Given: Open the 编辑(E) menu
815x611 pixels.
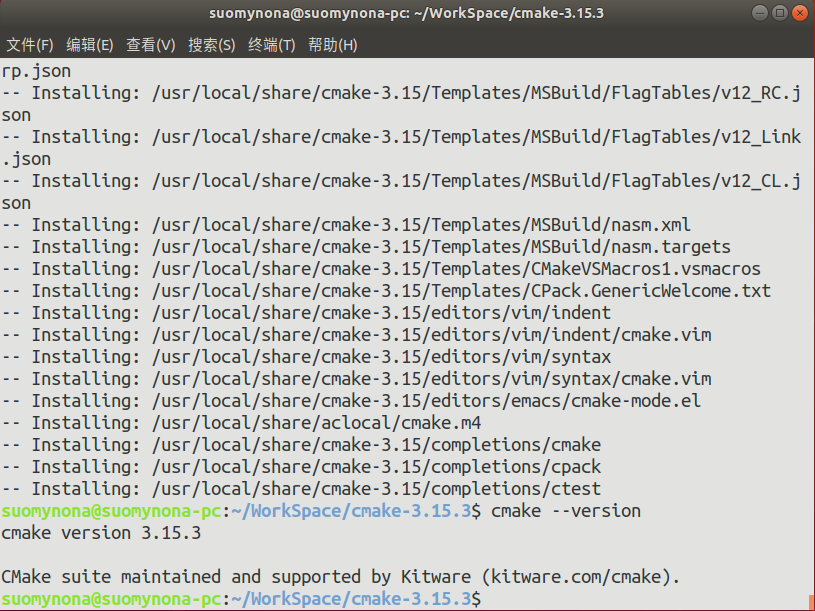Looking at the screenshot, I should 90,45.
